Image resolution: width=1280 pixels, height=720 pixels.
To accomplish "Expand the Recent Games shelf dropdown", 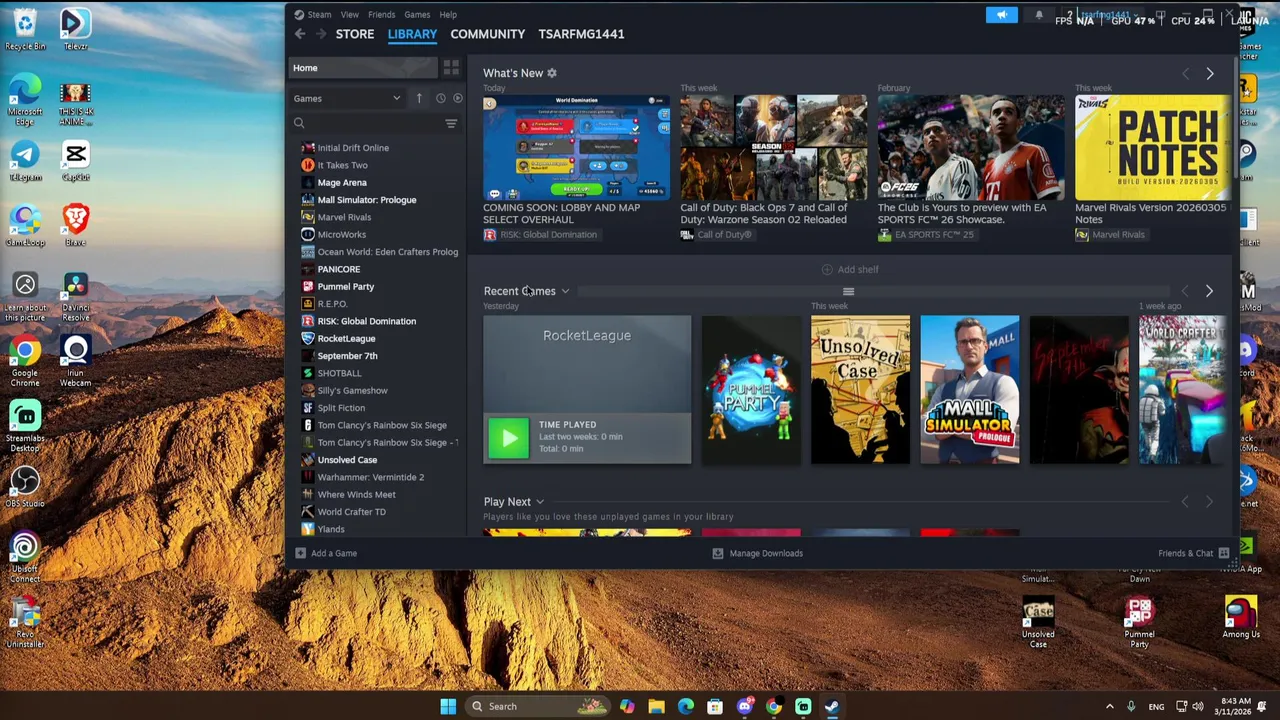I will click(565, 291).
